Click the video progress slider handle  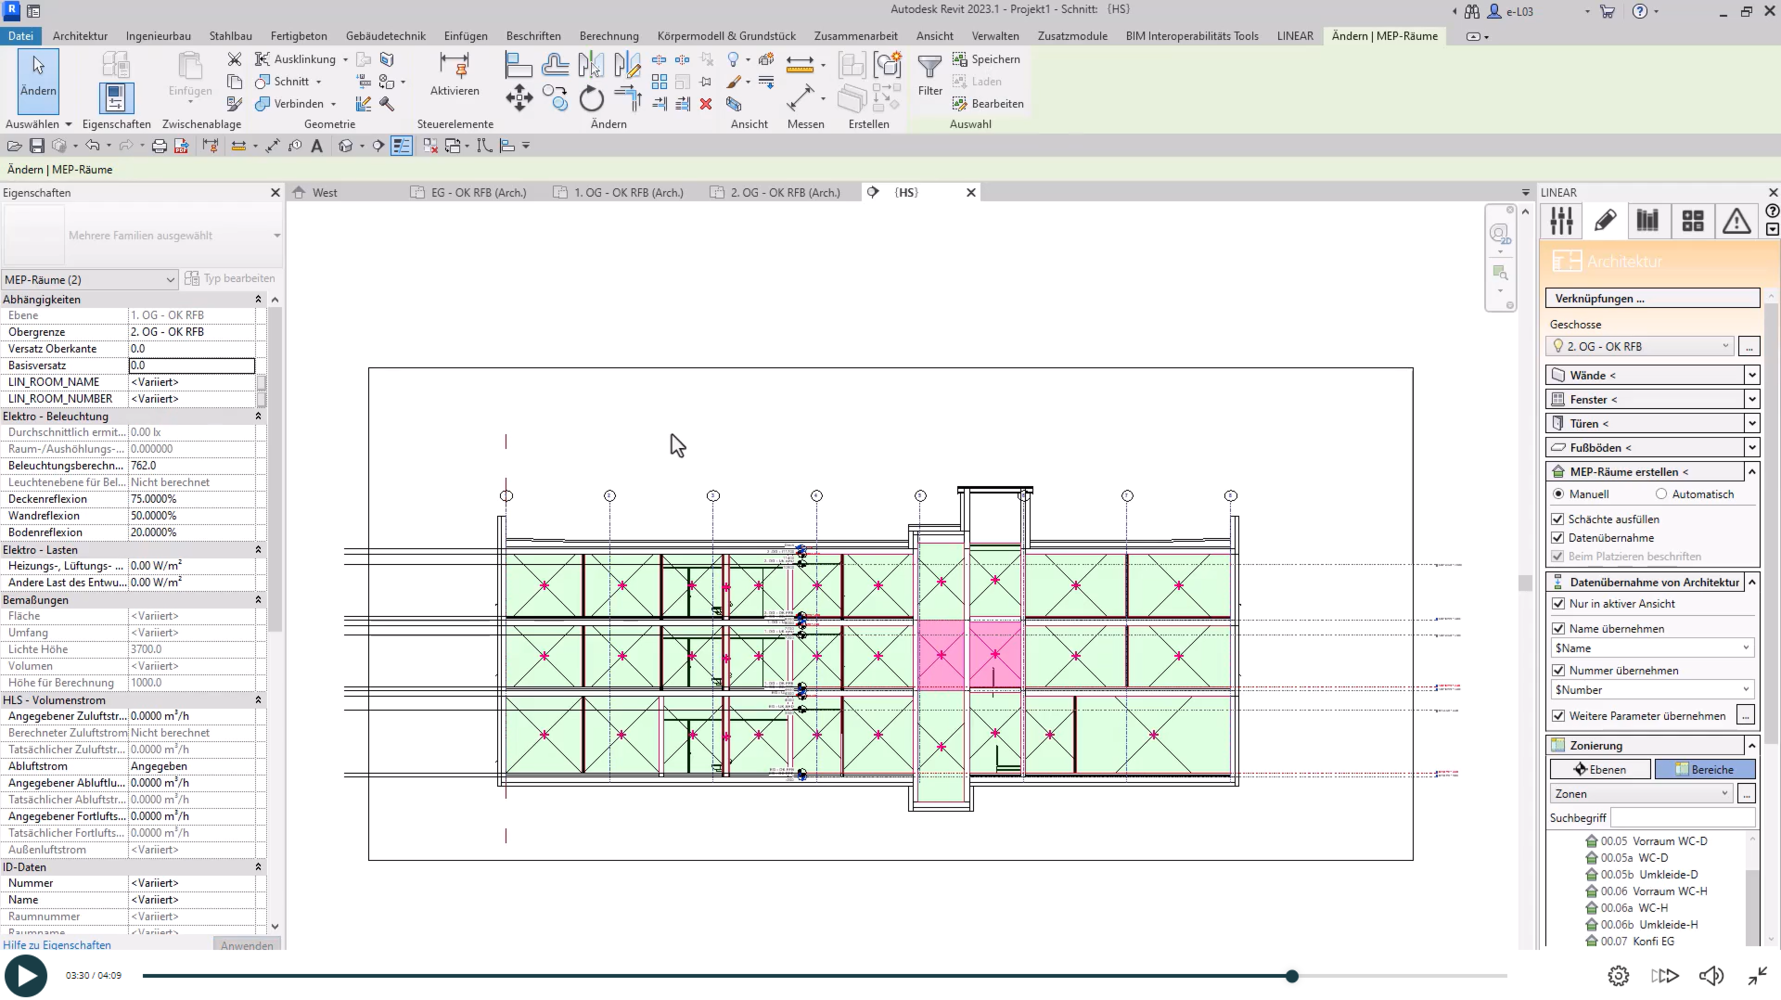1292,976
